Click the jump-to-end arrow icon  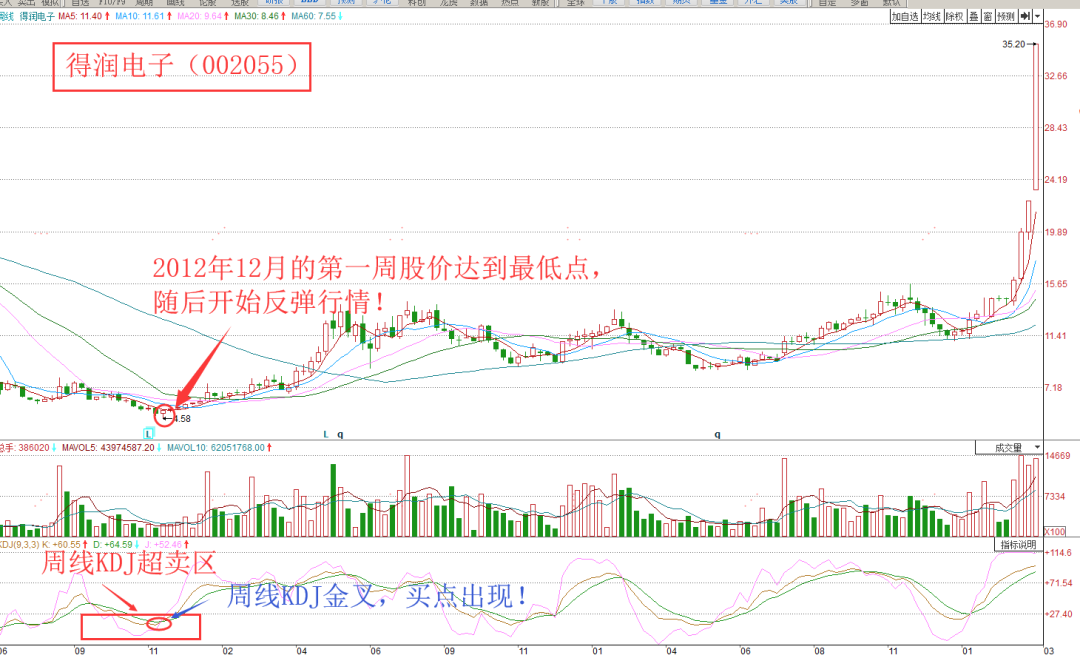[x=1026, y=16]
